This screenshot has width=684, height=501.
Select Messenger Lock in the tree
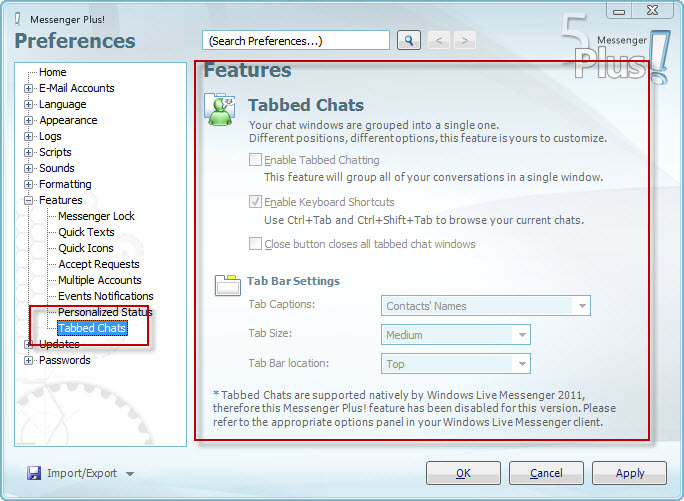tap(96, 216)
